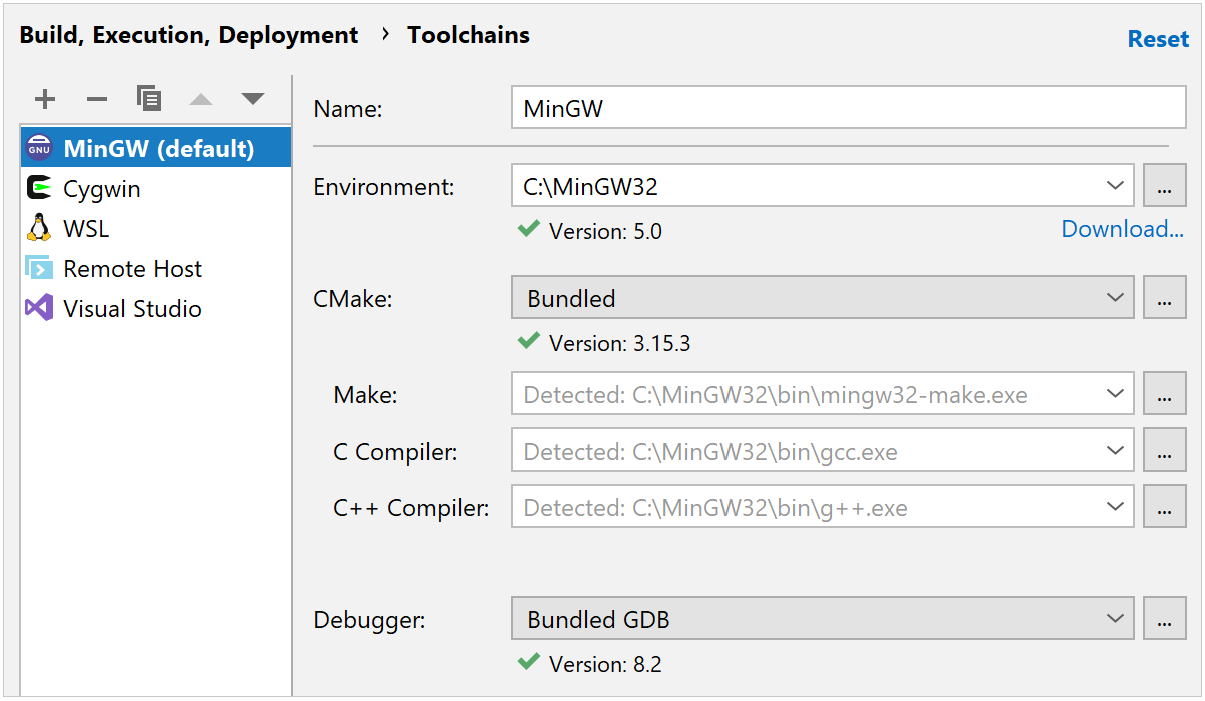Go to Build, Execution, Deployment breadcrumb

[x=189, y=35]
